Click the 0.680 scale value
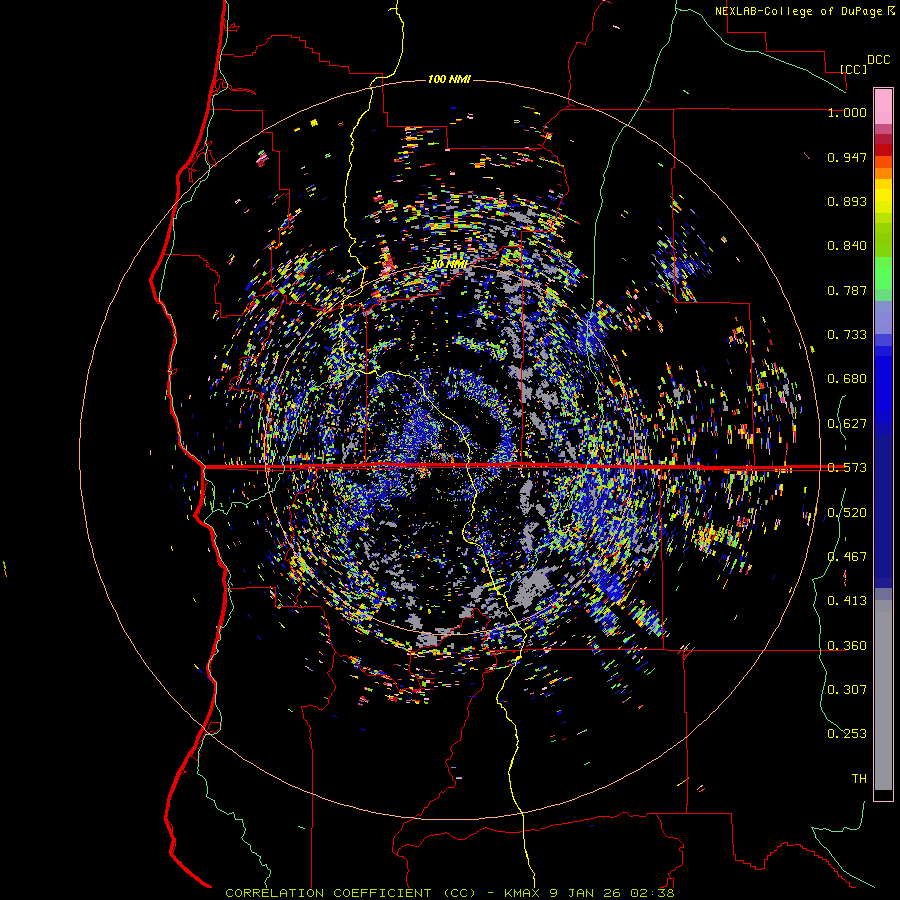Screen dimensions: 900x900 (847, 379)
